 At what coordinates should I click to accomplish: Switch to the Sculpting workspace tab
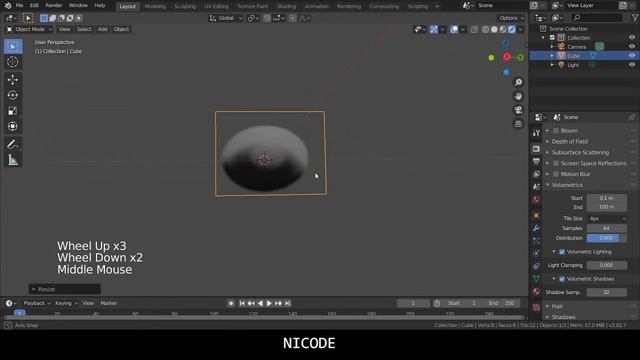click(185, 7)
